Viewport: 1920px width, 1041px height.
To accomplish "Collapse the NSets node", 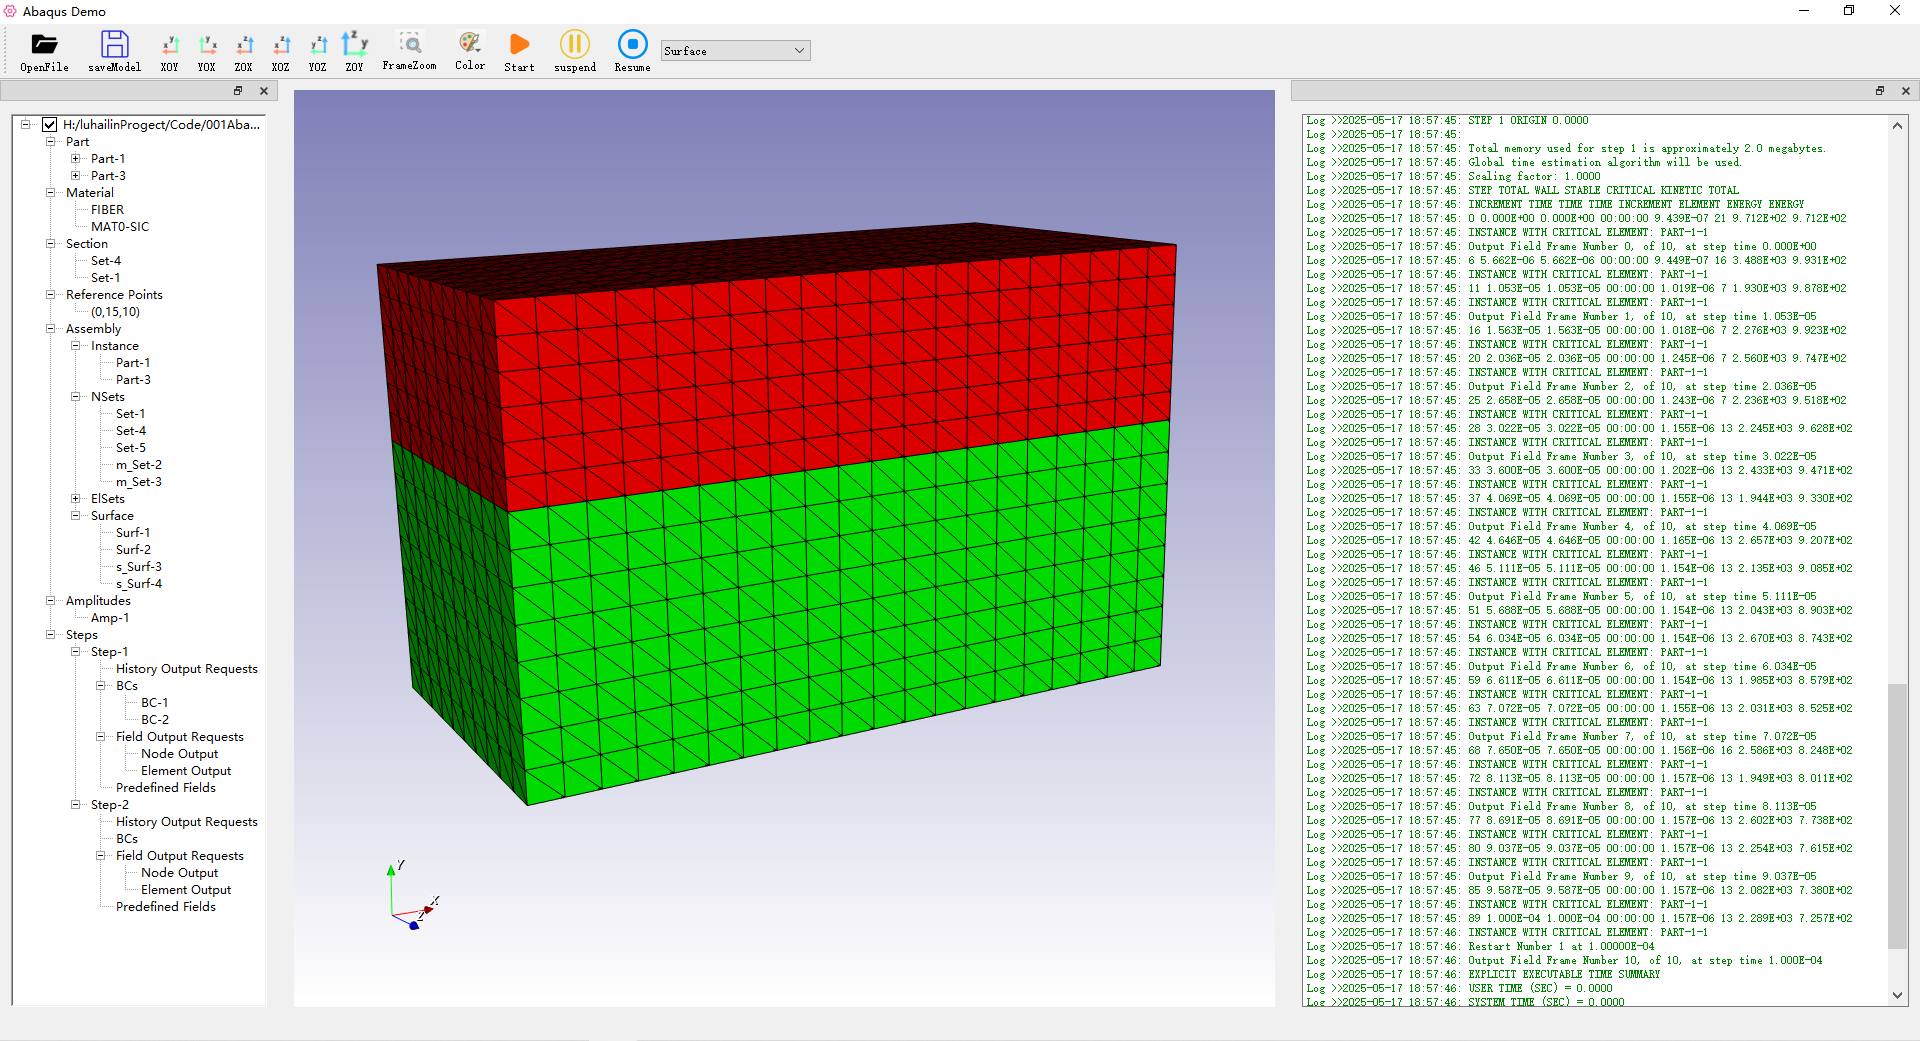I will (75, 397).
